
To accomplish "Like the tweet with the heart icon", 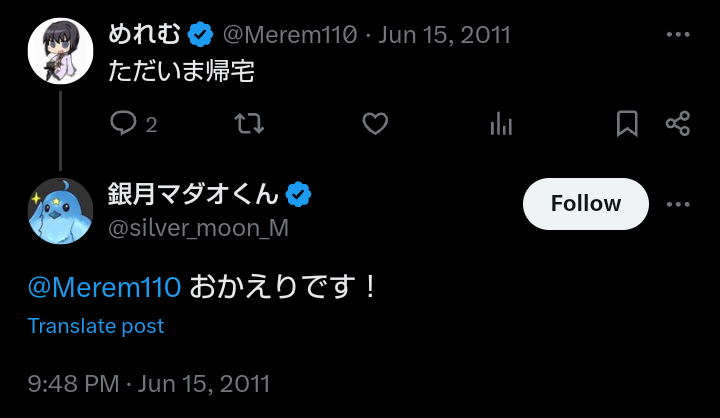I will coord(375,124).
